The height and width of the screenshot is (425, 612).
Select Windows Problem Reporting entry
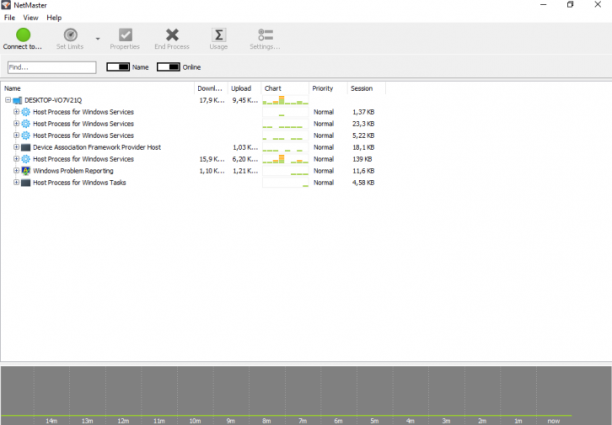(x=73, y=171)
